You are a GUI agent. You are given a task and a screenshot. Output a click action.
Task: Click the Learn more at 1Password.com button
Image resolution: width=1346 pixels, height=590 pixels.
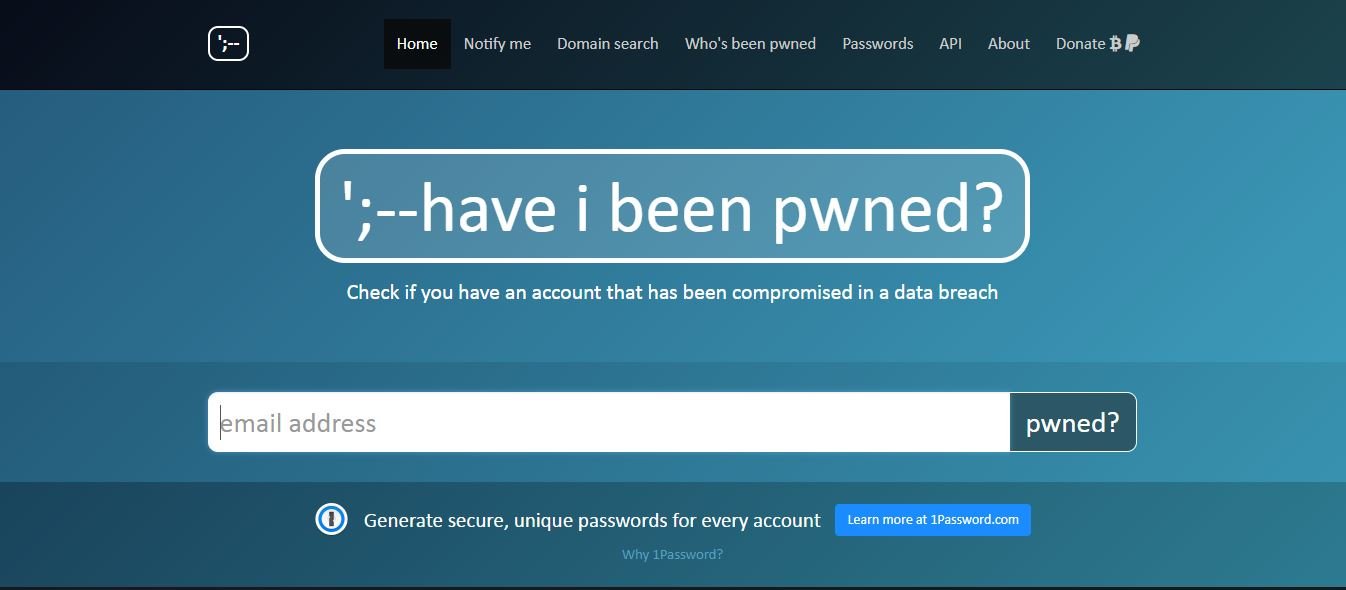[x=933, y=520]
